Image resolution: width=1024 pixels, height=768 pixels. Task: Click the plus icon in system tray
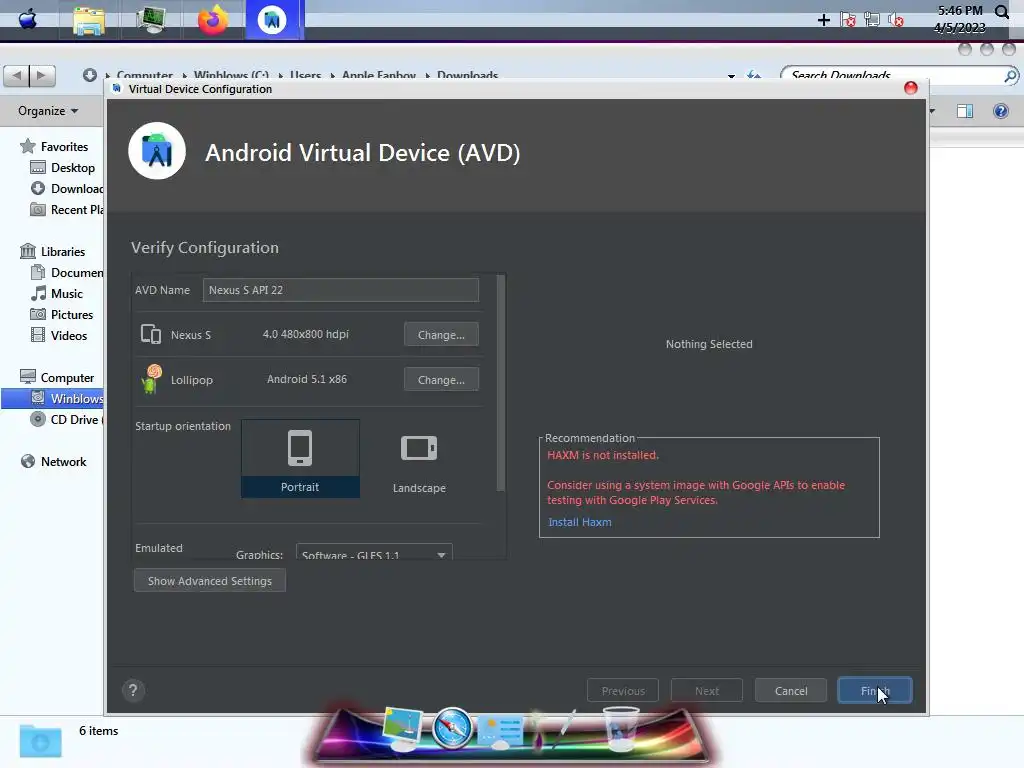coord(824,20)
